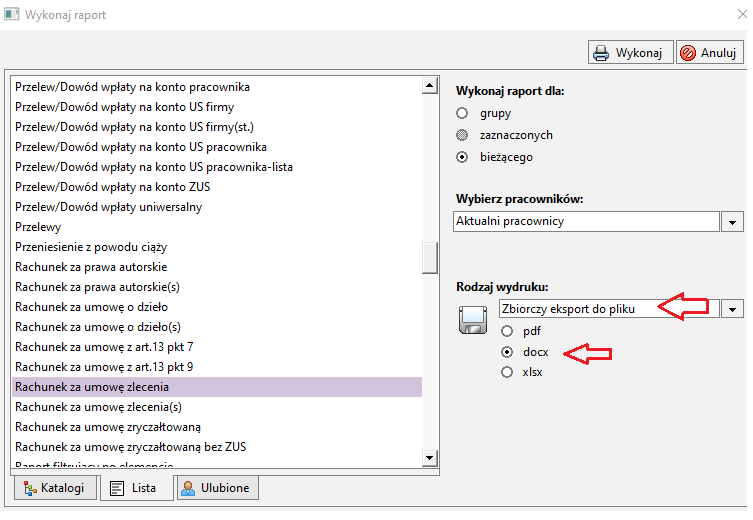Click the printer icon on Wykonaj
The image size is (753, 520).
601,53
